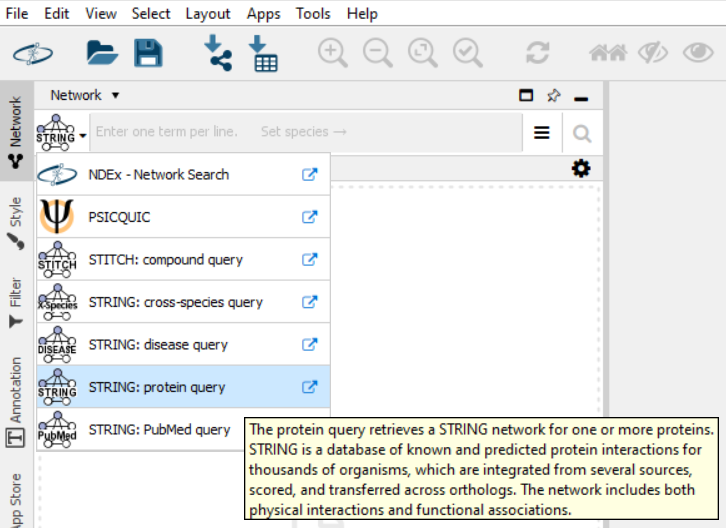Open the Edit menu
Image resolution: width=726 pixels, height=528 pixels.
click(x=56, y=13)
